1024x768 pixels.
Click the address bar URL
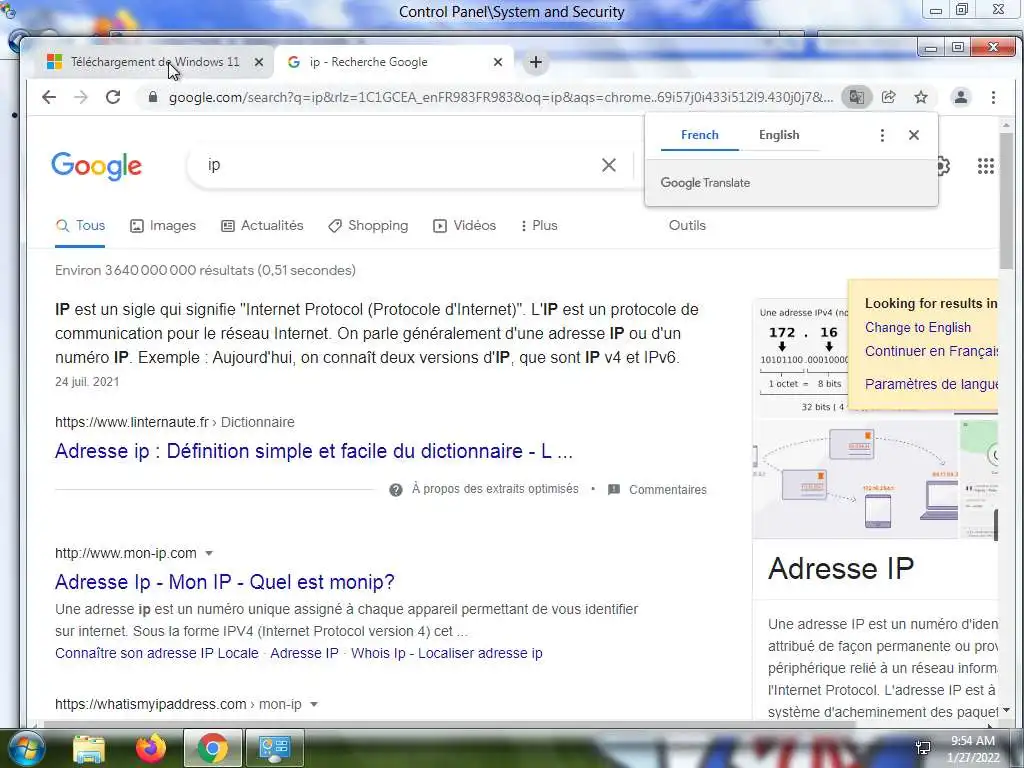[x=500, y=97]
